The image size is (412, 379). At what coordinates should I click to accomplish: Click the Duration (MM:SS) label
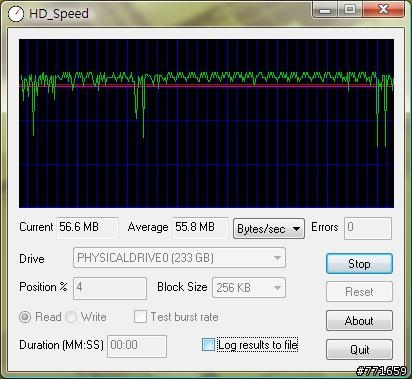(x=61, y=345)
